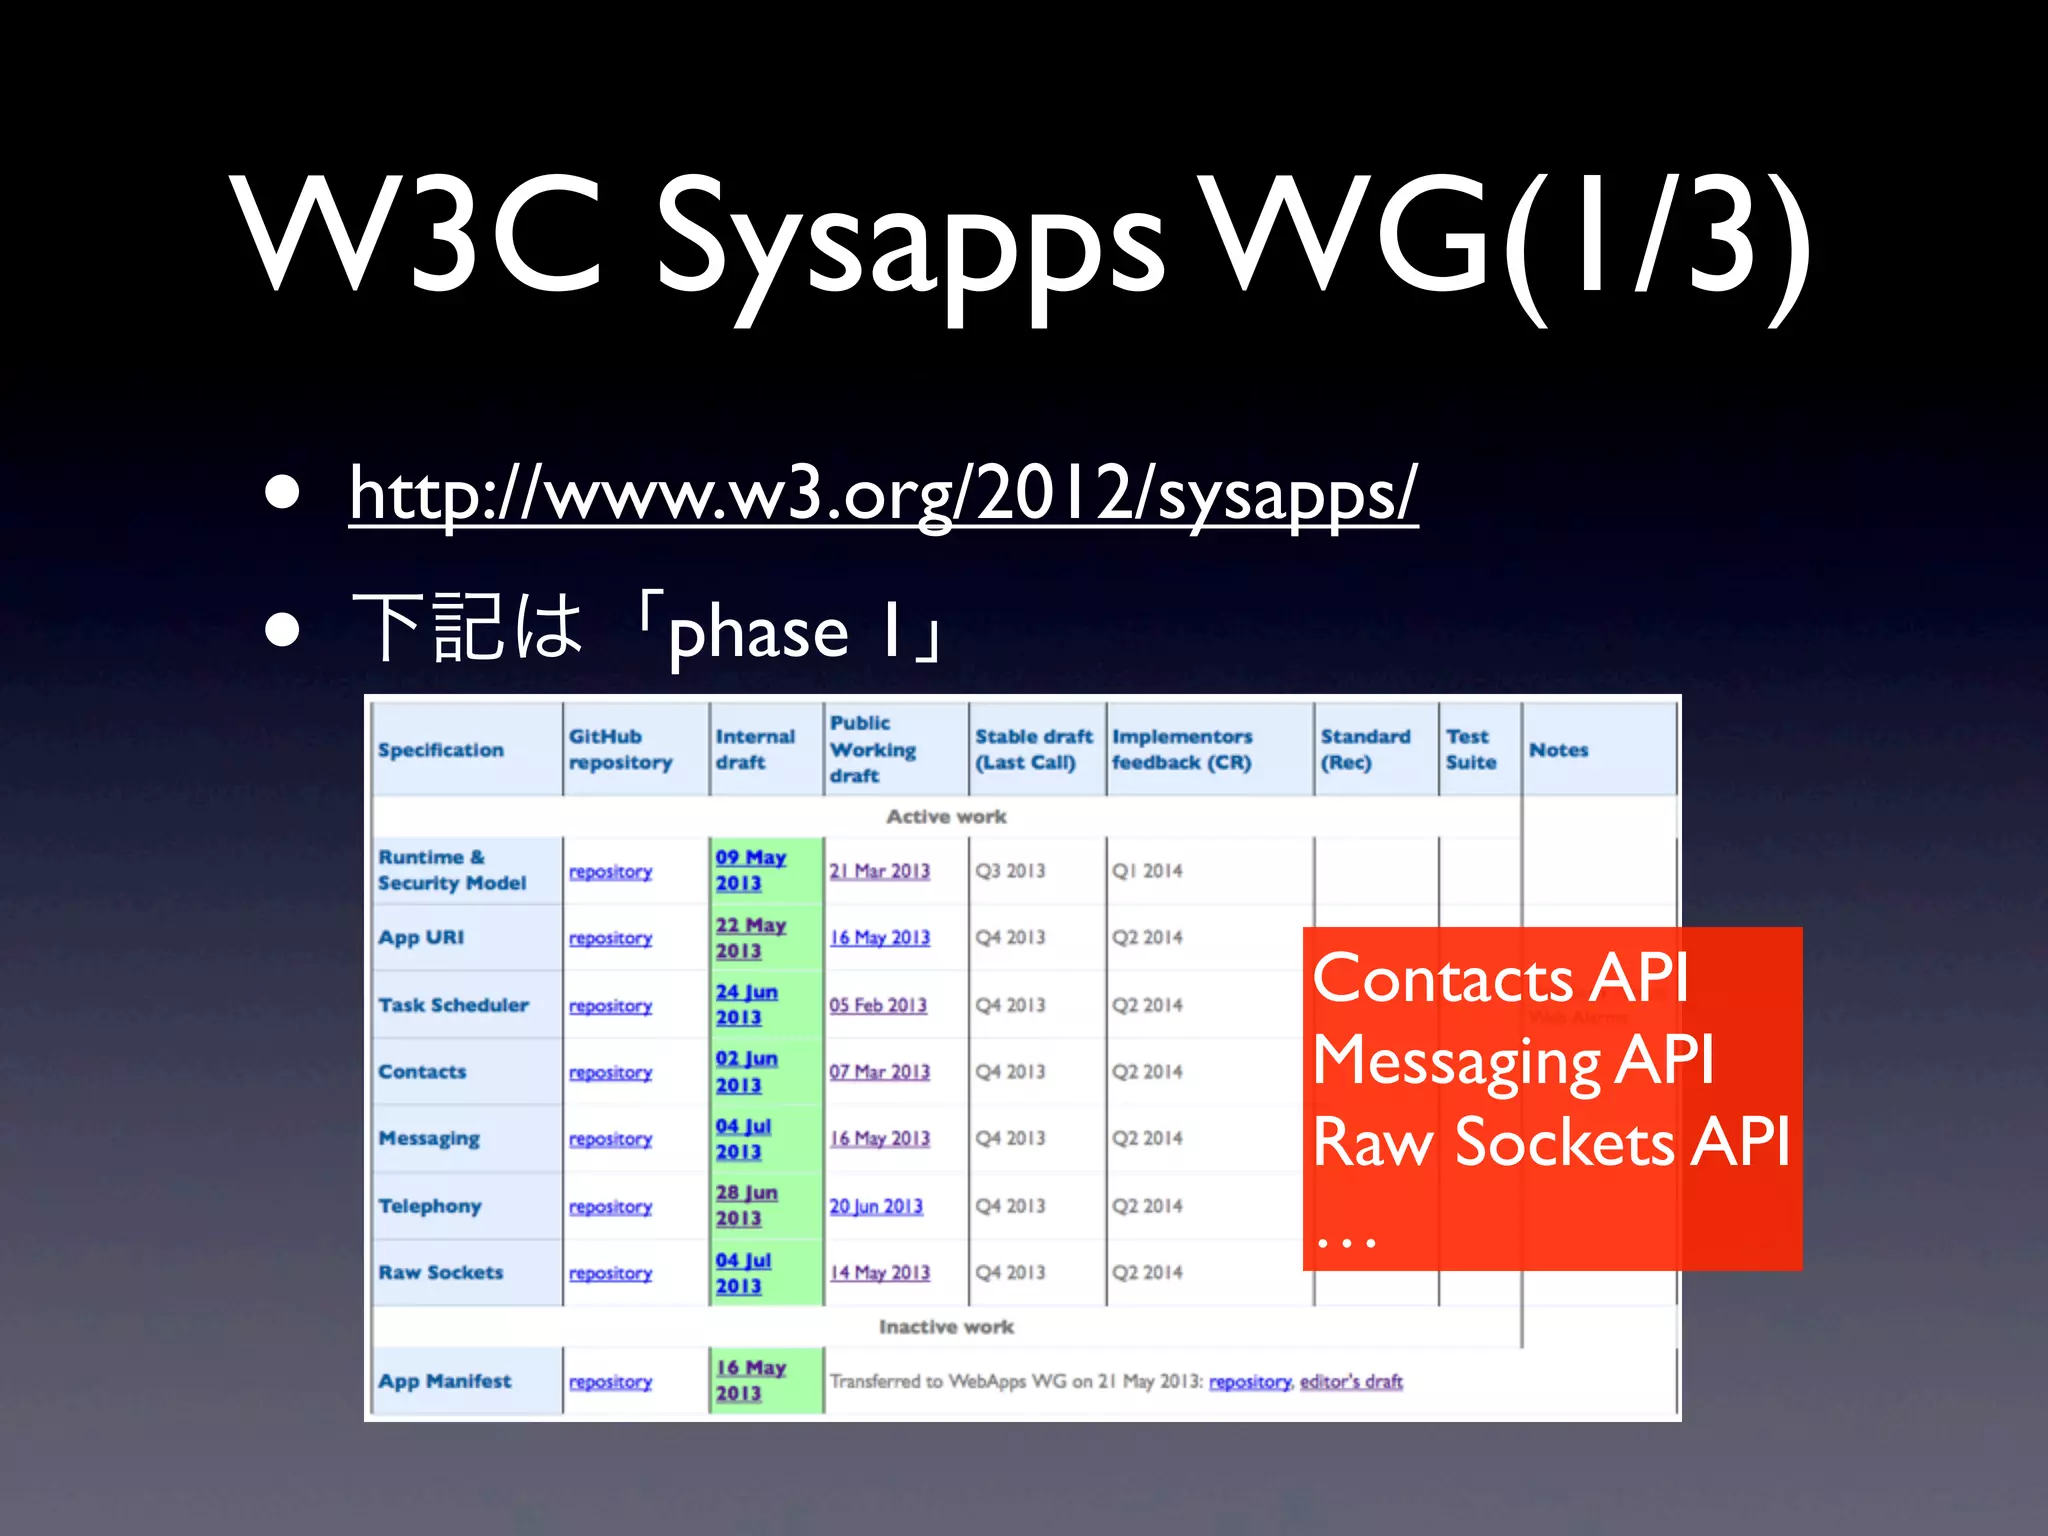Open App Manifest's 16 May 2013 internal draft
The width and height of the screenshot is (2048, 1536).
pos(750,1380)
